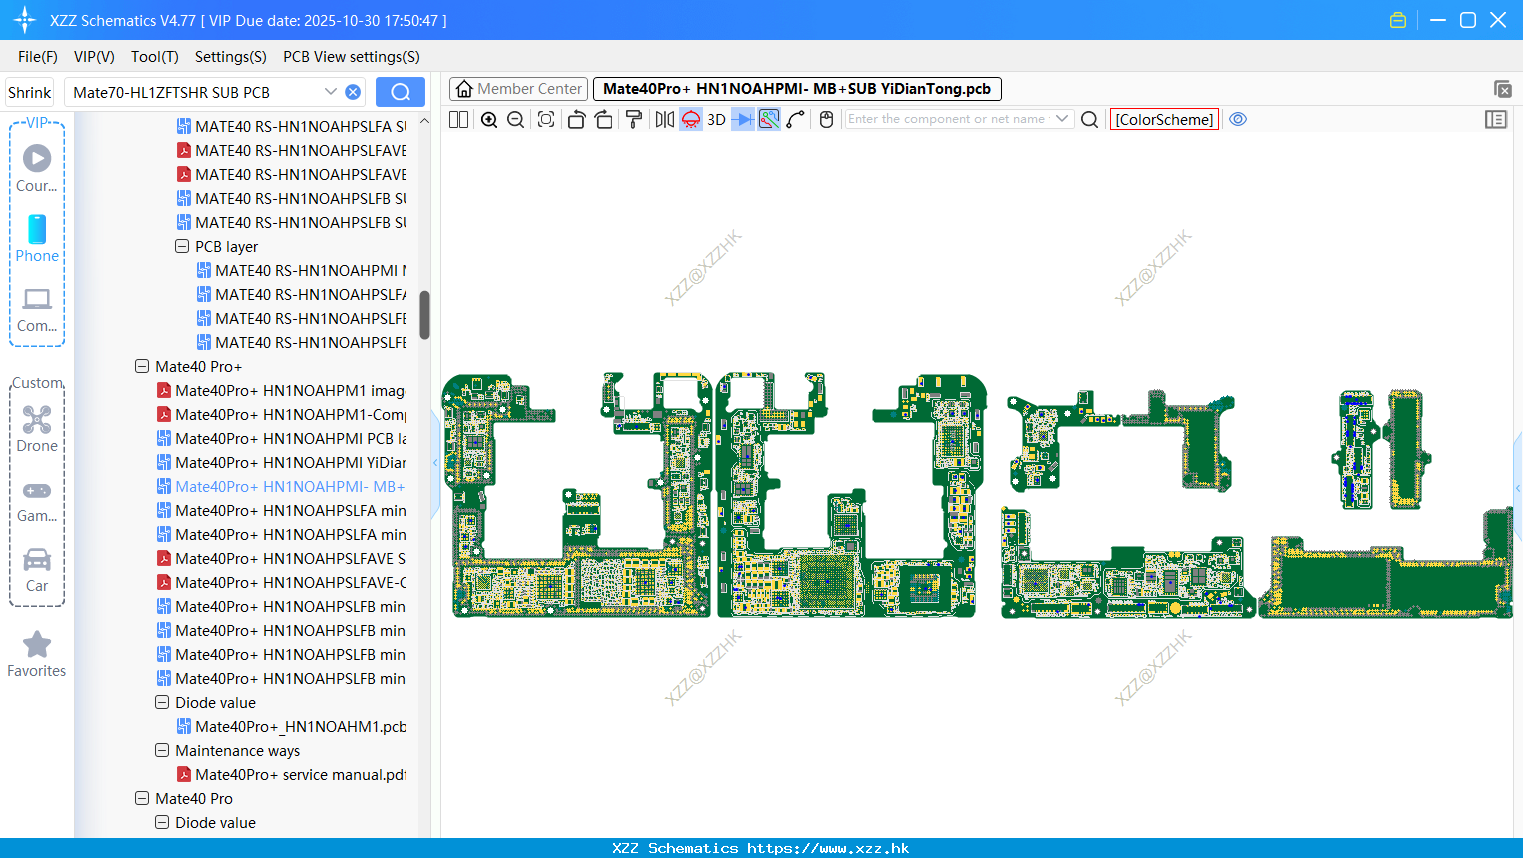Open Mate40Pro+ service manual.pdf
This screenshot has height=858, width=1523.
(x=292, y=774)
